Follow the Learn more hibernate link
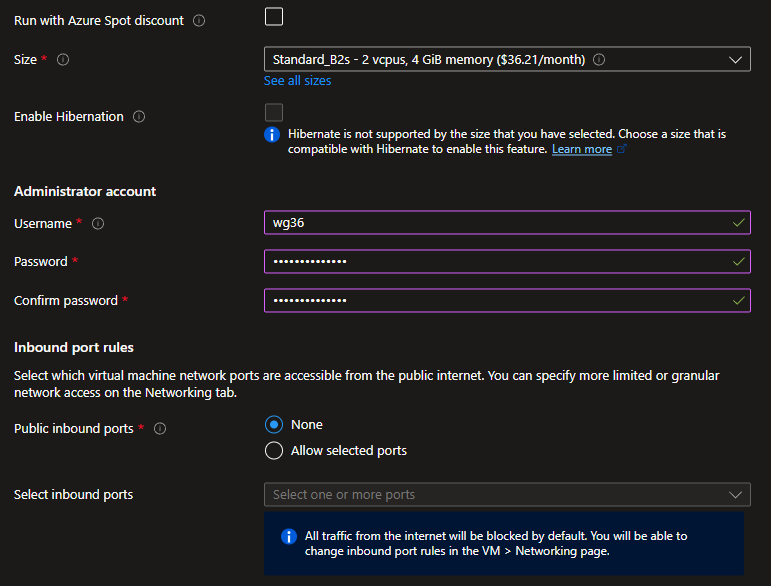Viewport: 771px width, 586px height. (x=581, y=149)
